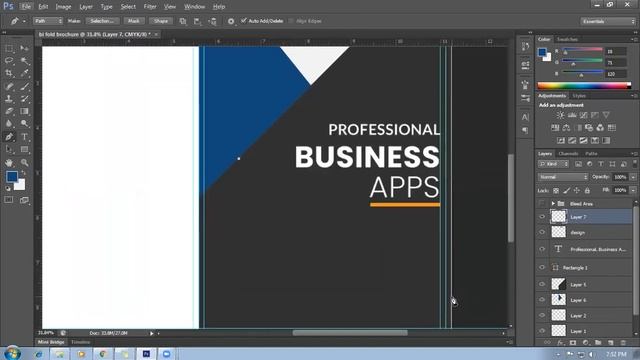Open the Opacity value dropdown arrow
The height and width of the screenshot is (360, 640).
point(633,177)
